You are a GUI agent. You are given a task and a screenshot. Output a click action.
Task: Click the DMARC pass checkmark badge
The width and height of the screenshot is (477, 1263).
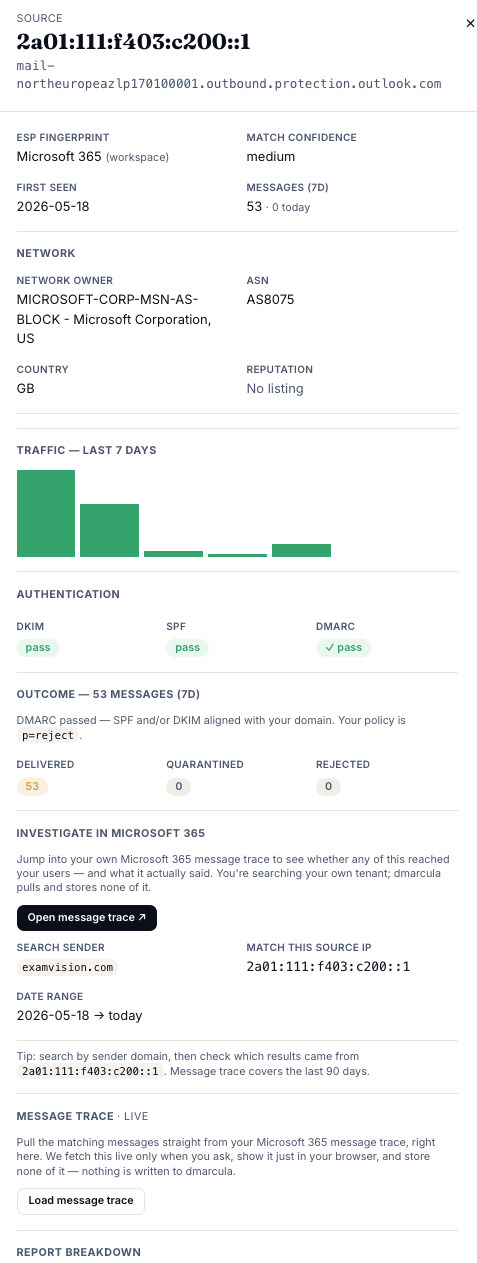pyautogui.click(x=343, y=647)
